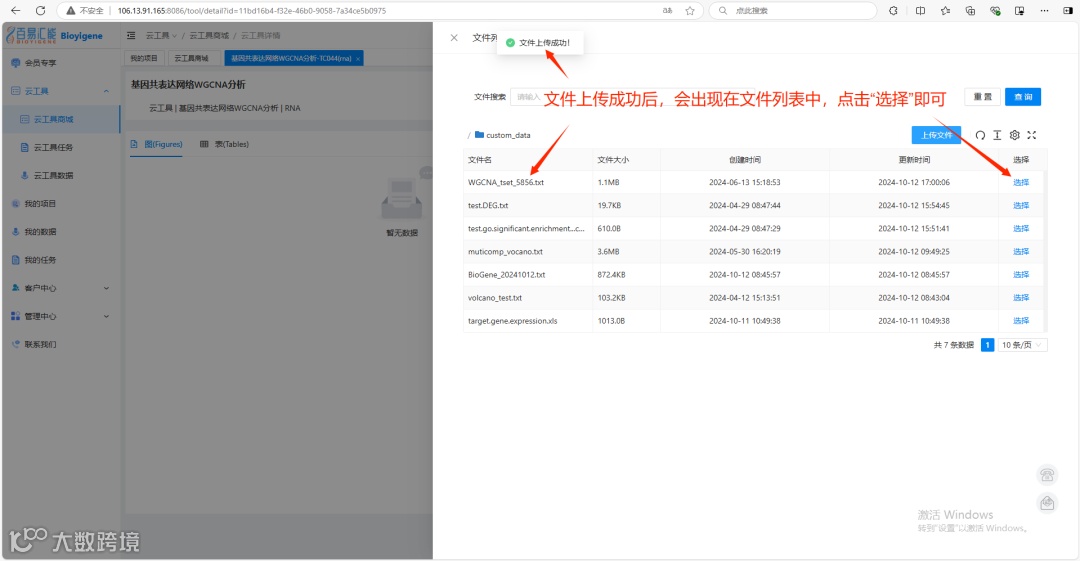
Task: Open 我的数据 in the sidebar
Action: (40, 232)
